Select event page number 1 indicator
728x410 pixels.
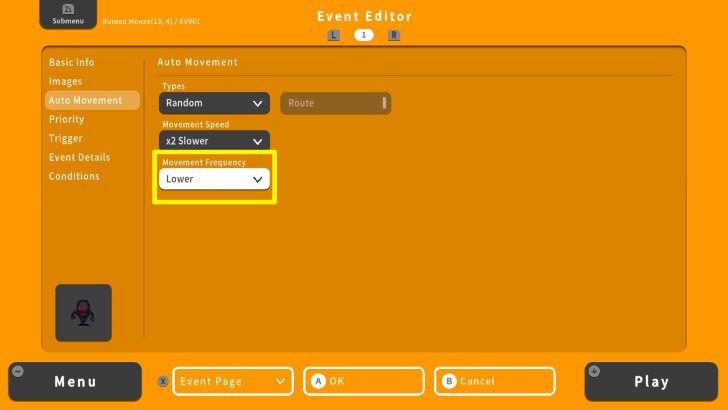click(x=364, y=35)
